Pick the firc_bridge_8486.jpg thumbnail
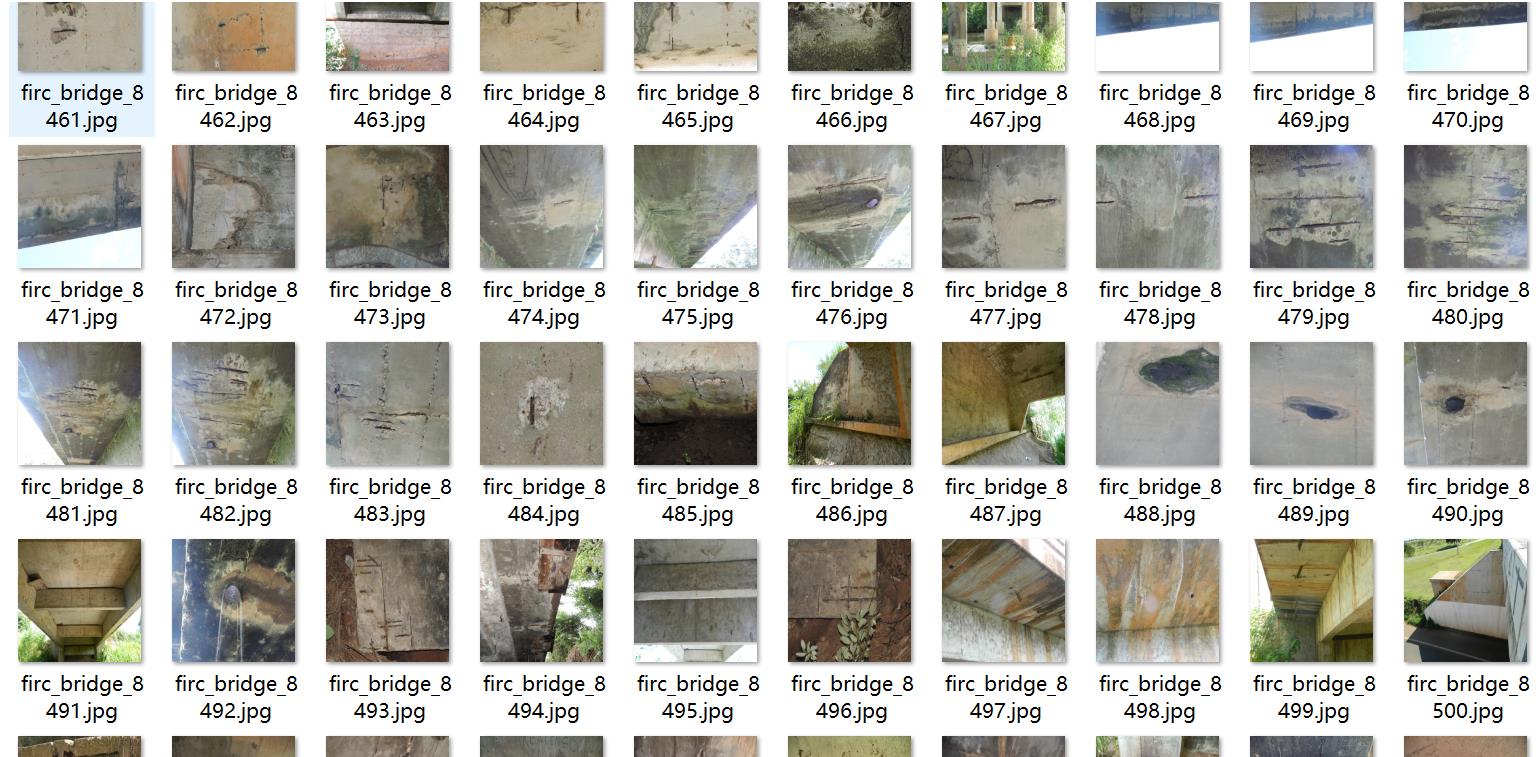The height and width of the screenshot is (757, 1539). (850, 404)
